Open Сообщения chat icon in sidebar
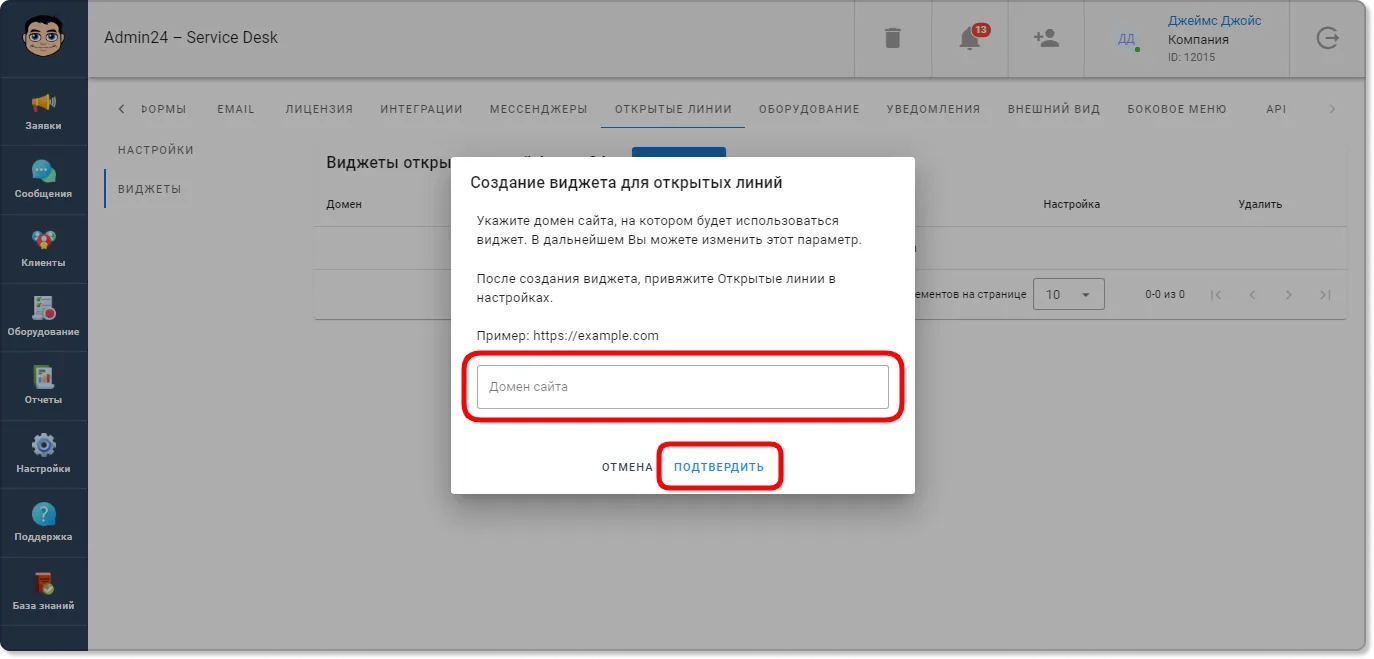1374x659 pixels. (x=43, y=171)
